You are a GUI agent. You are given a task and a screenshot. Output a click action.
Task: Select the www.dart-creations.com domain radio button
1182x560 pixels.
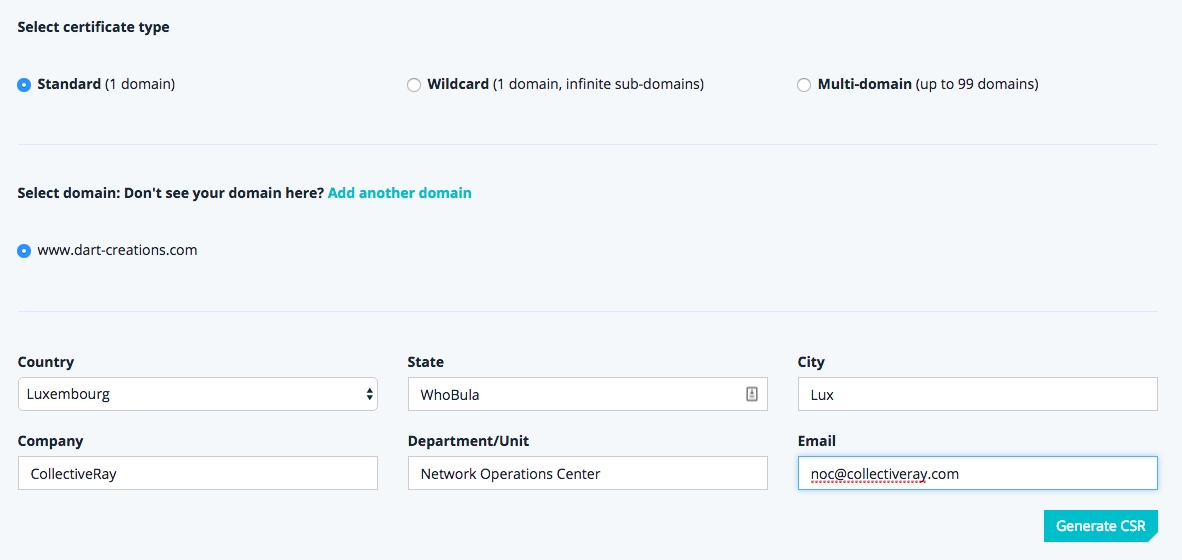click(x=24, y=251)
